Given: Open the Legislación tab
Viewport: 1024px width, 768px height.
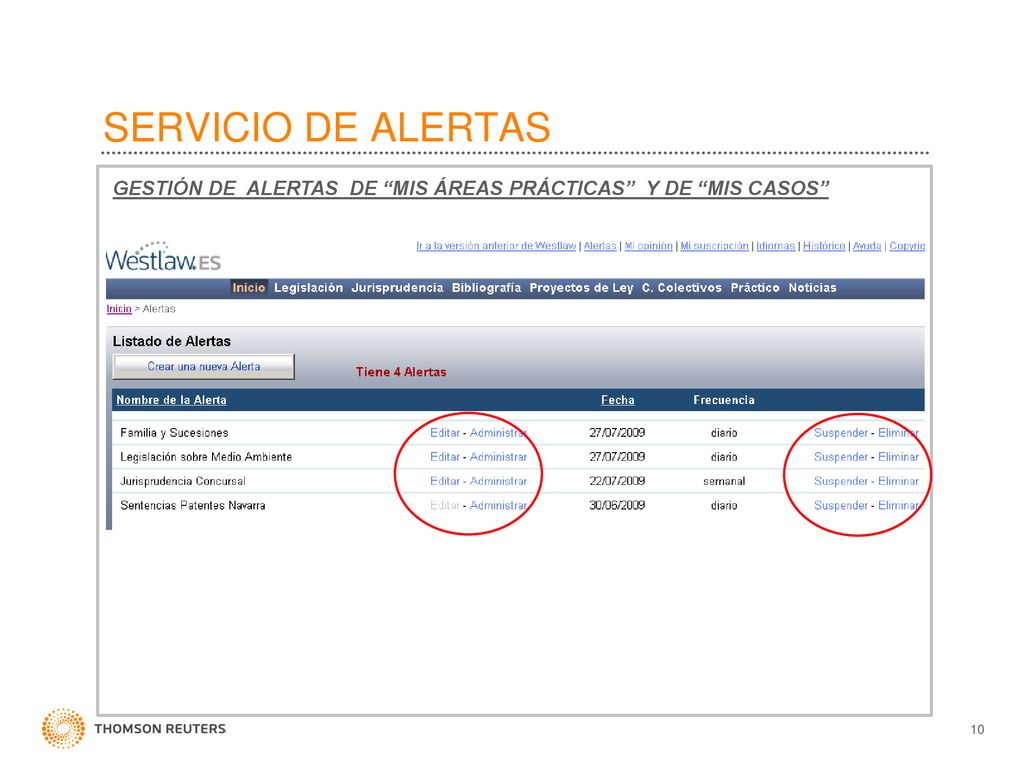Looking at the screenshot, I should tap(308, 288).
